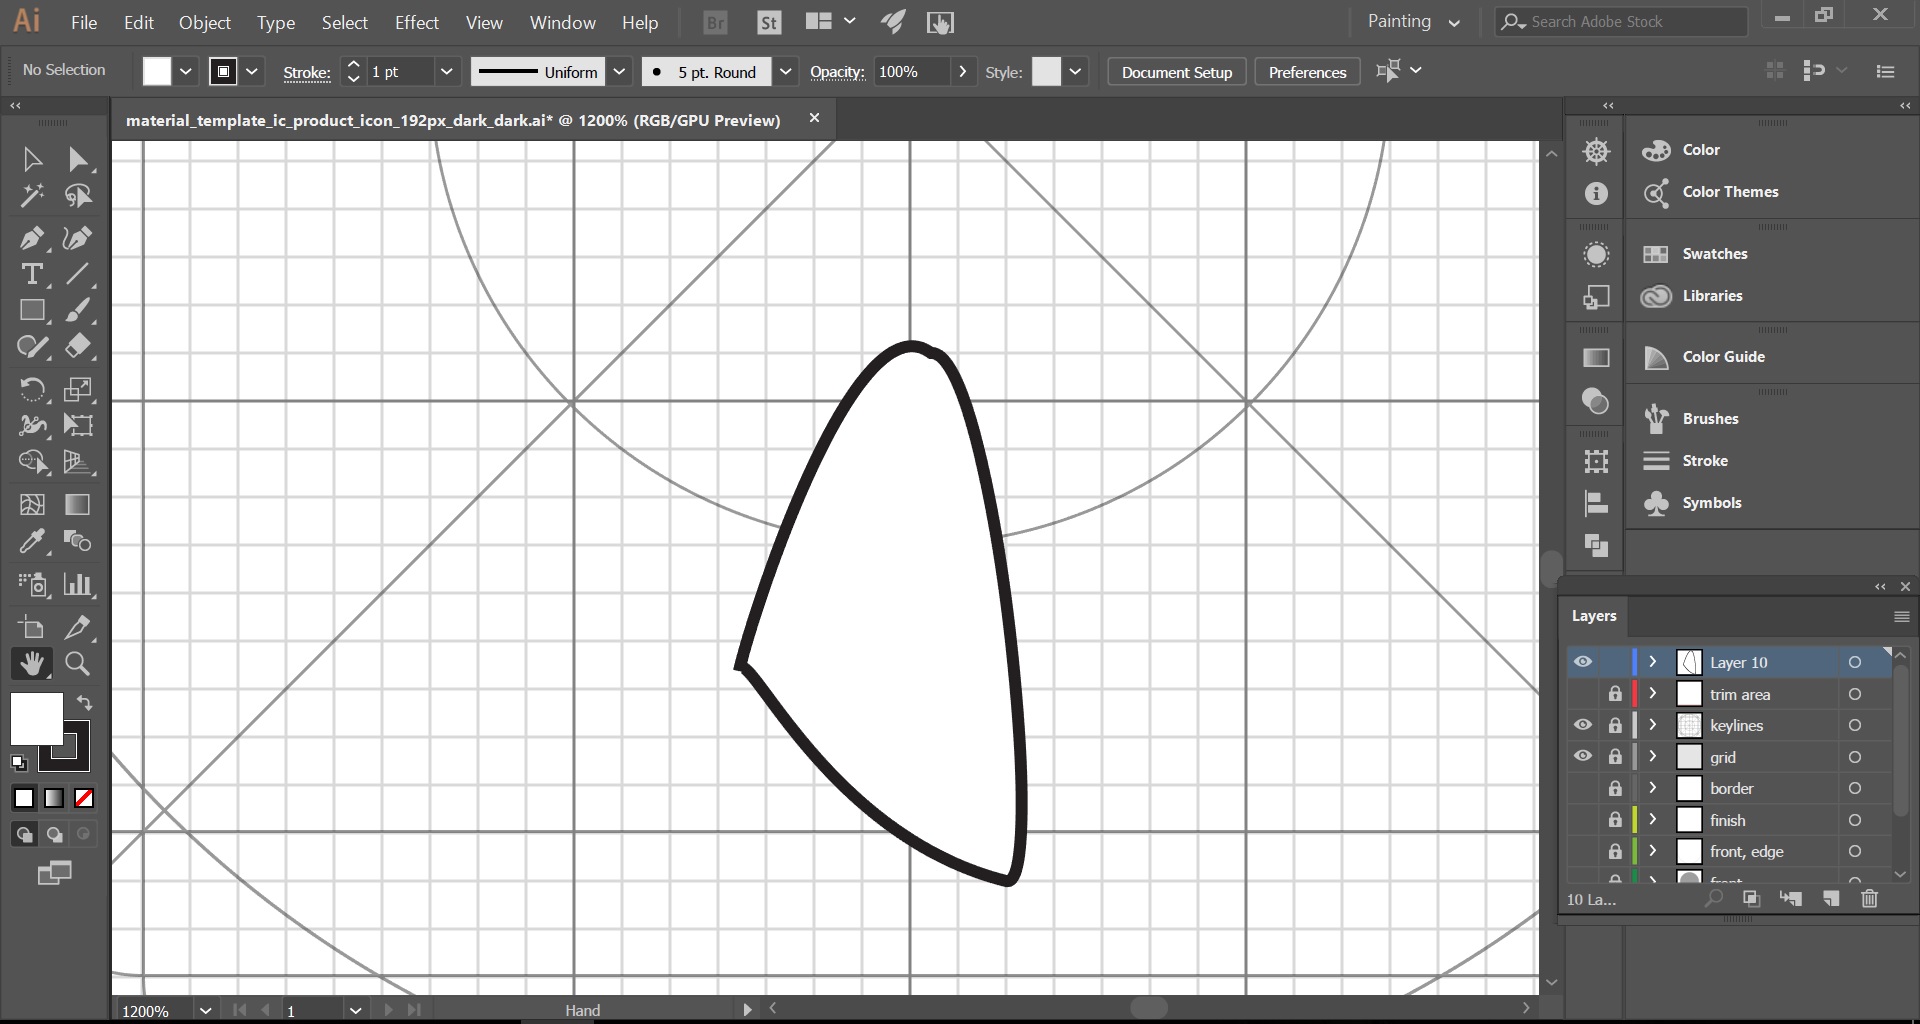Select the Artboard tool
This screenshot has height=1024, width=1920.
(x=32, y=627)
